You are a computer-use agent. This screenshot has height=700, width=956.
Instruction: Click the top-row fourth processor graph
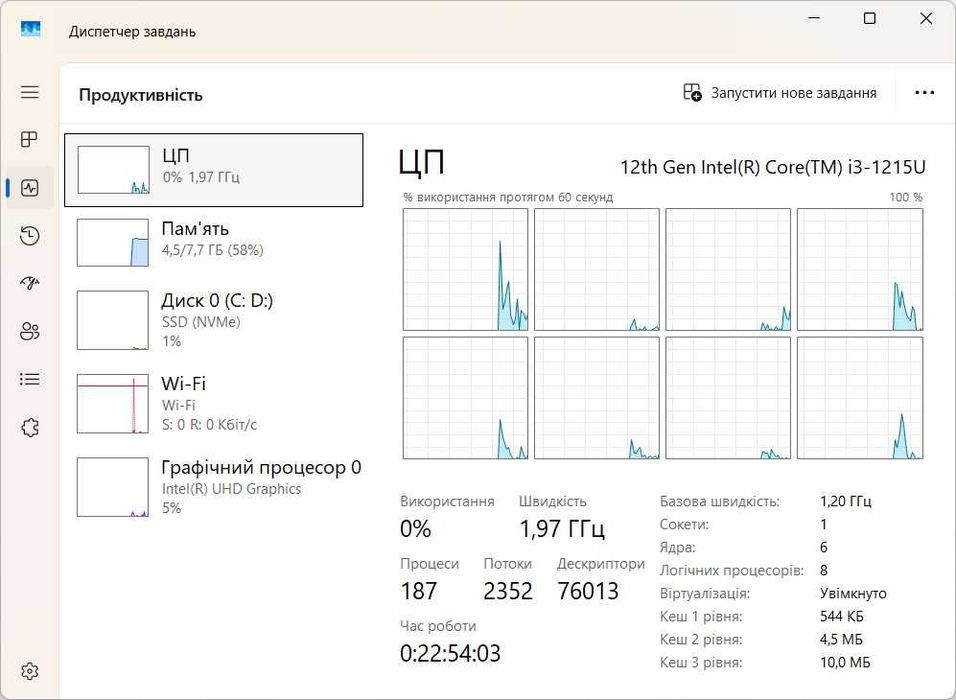(x=860, y=270)
